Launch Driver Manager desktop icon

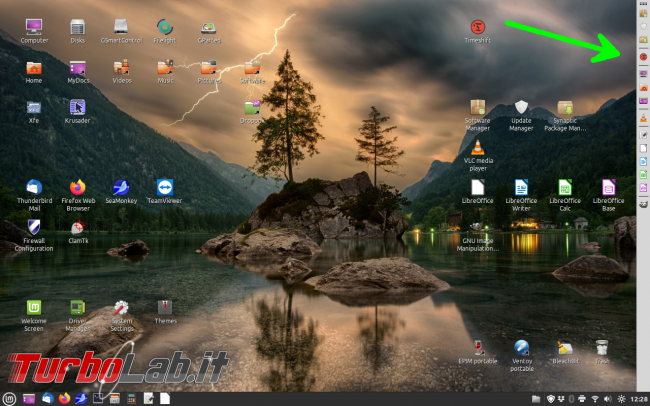point(78,308)
